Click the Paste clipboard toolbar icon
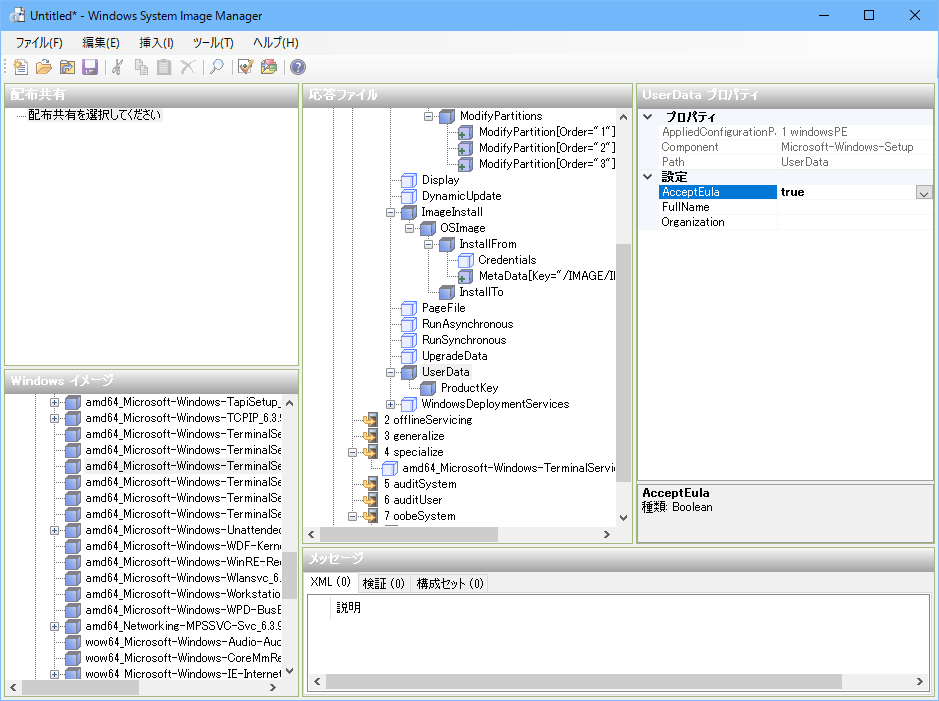 point(164,67)
